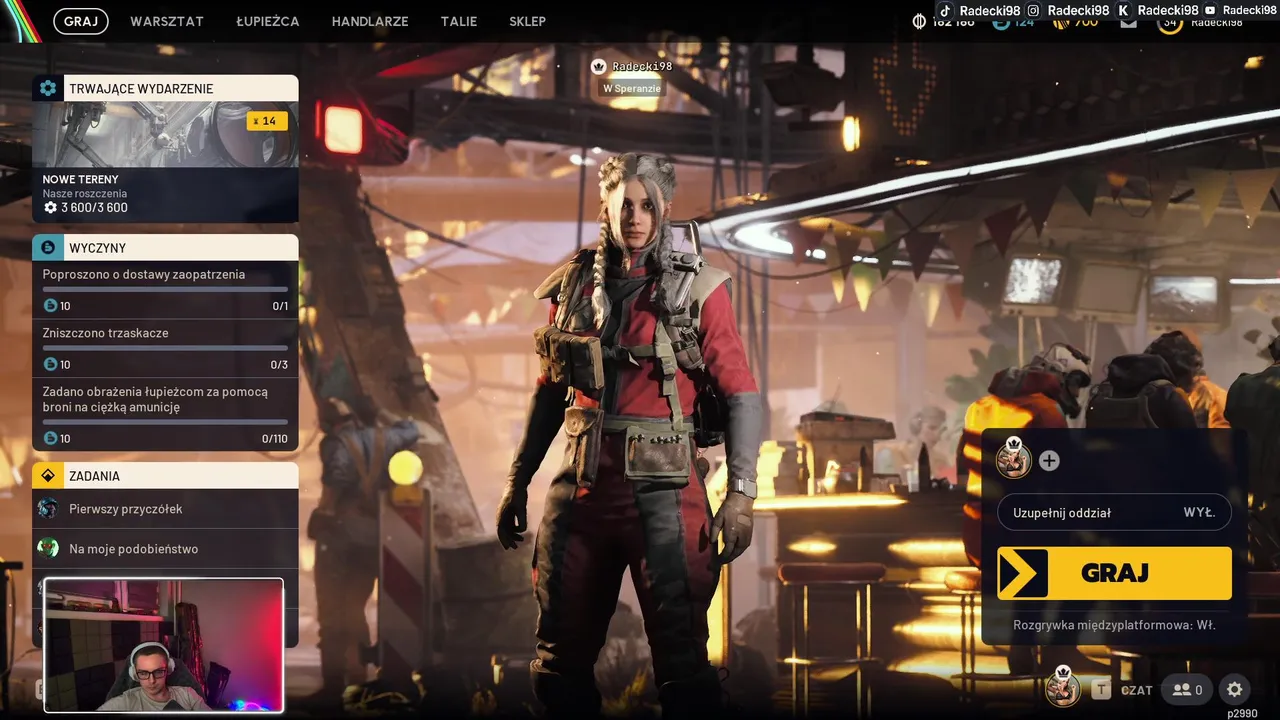Viewport: 1280px width, 720px height.
Task: Click the Pierwszy przyczółek quest icon
Action: 48,508
